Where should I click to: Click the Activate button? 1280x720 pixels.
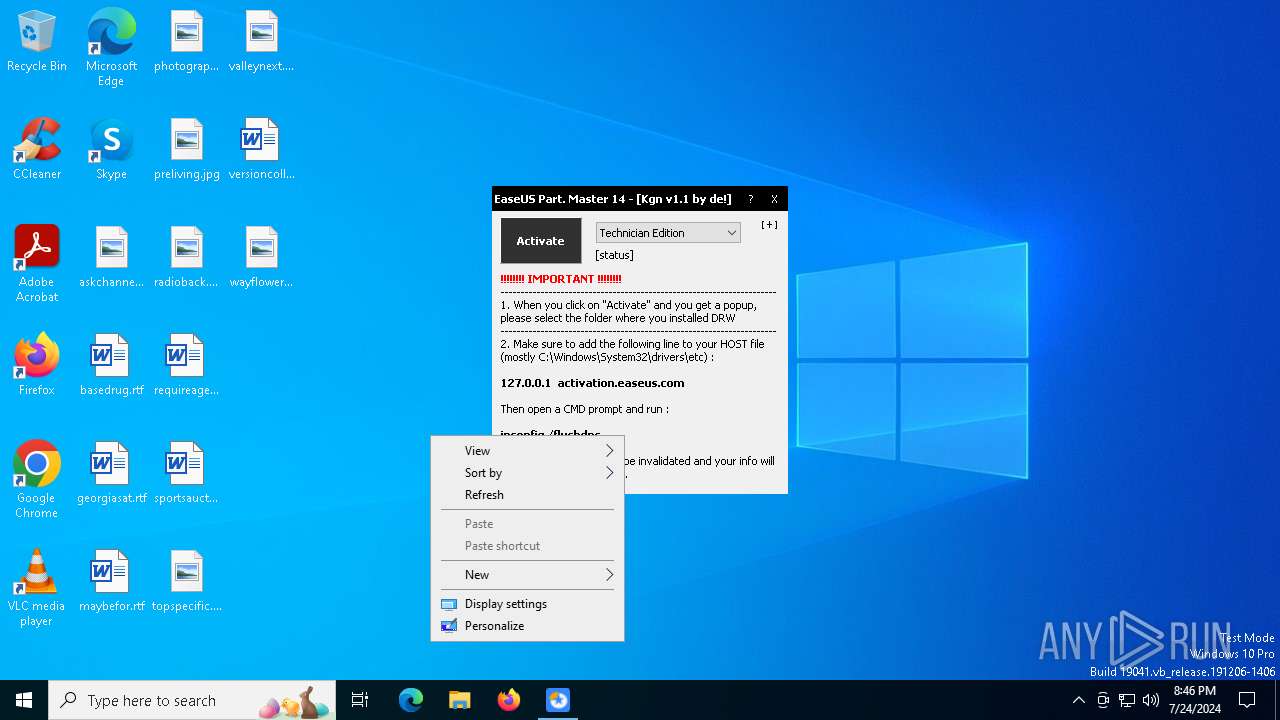coord(540,241)
